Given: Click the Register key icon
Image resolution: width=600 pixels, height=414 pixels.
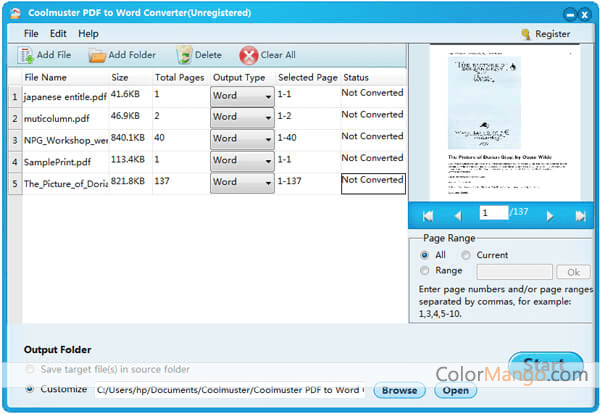Looking at the screenshot, I should (526, 34).
